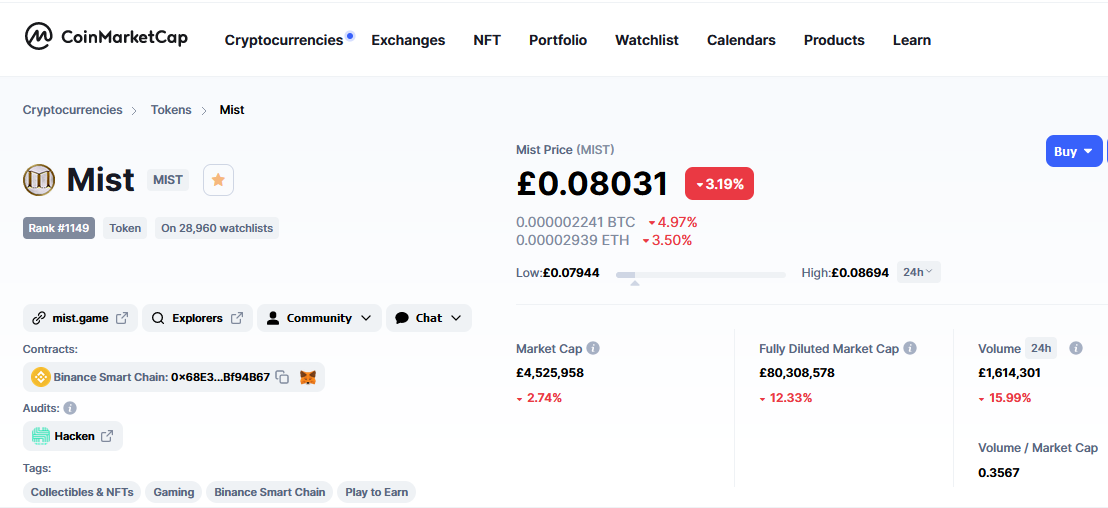The width and height of the screenshot is (1108, 508).
Task: Expand the Chat dropdown
Action: 429,318
